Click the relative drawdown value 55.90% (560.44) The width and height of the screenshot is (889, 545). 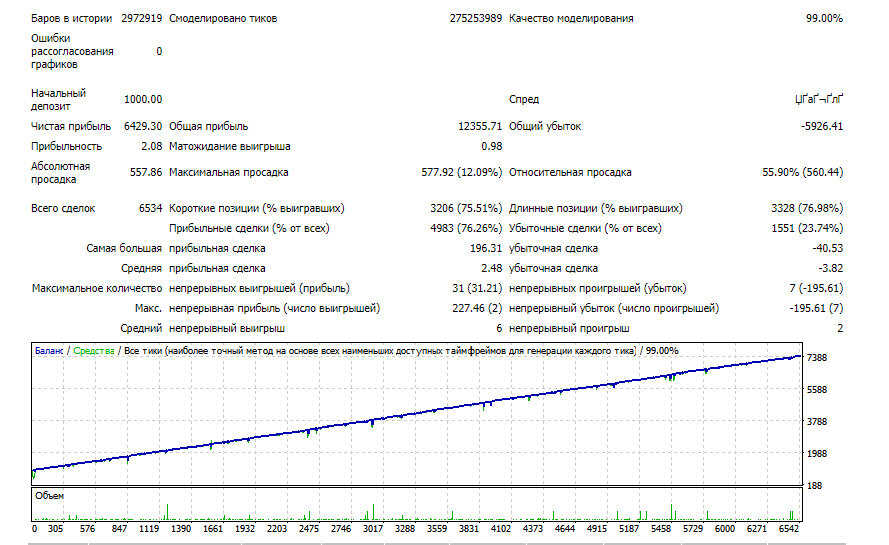(802, 172)
